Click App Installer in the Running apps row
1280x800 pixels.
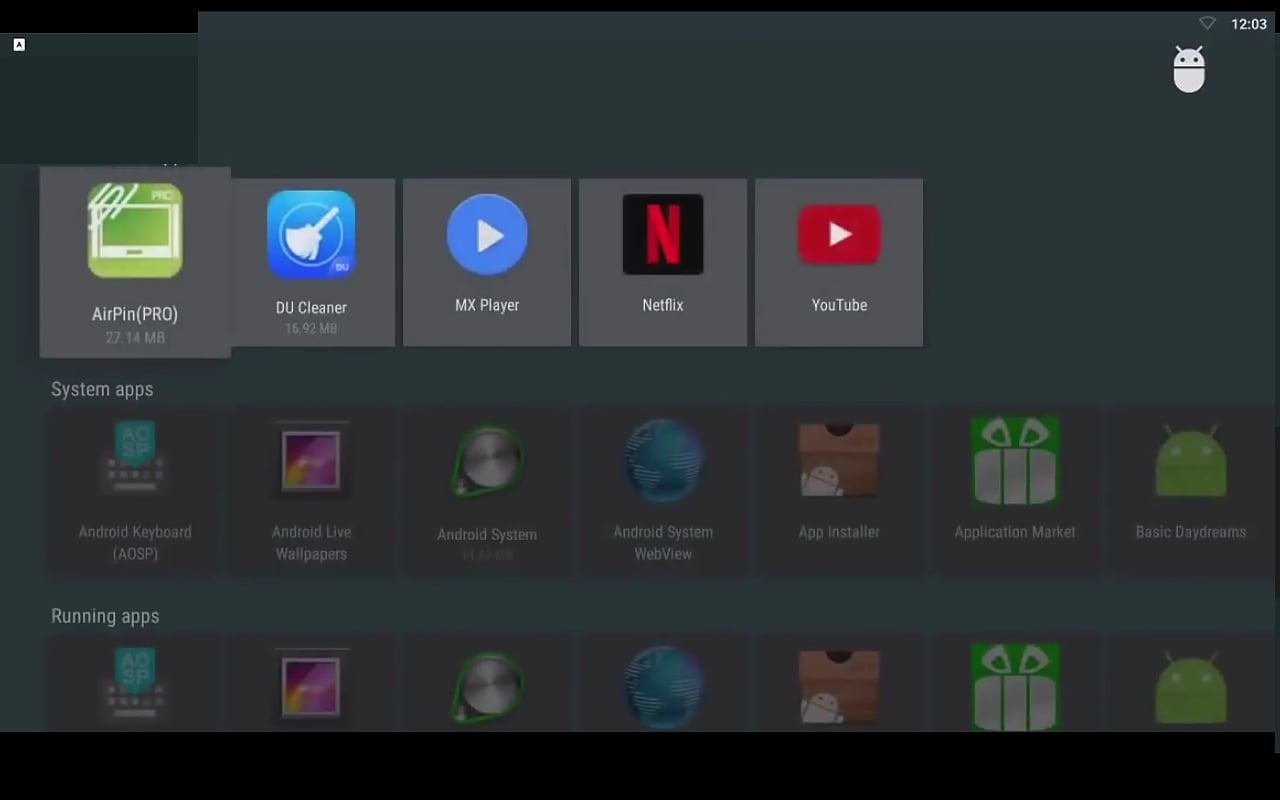[839, 687]
